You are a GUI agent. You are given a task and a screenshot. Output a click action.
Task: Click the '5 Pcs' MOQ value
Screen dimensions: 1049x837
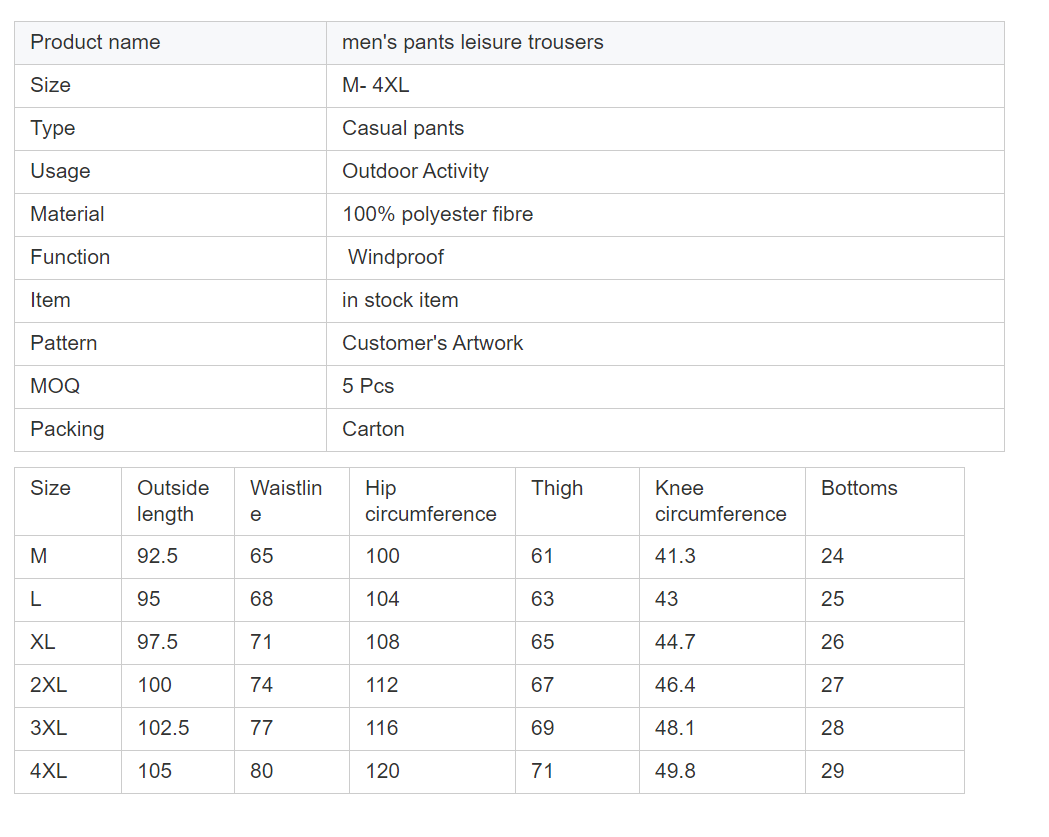pyautogui.click(x=368, y=386)
